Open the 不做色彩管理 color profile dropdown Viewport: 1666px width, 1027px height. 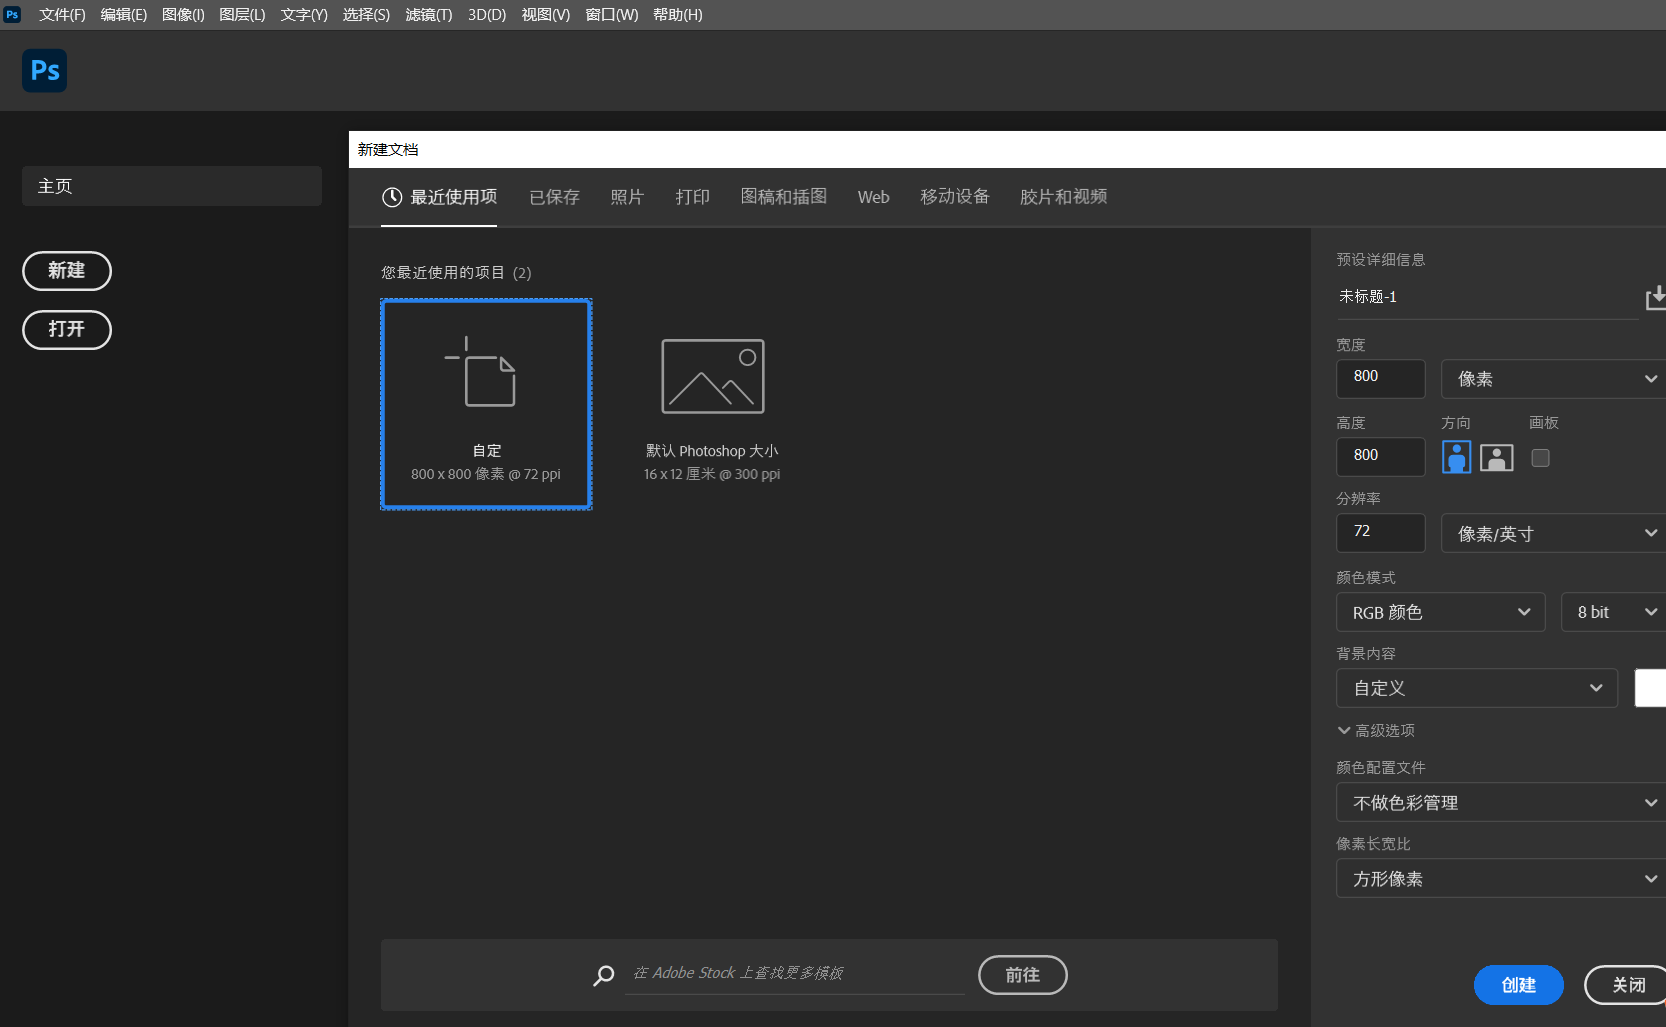1502,803
